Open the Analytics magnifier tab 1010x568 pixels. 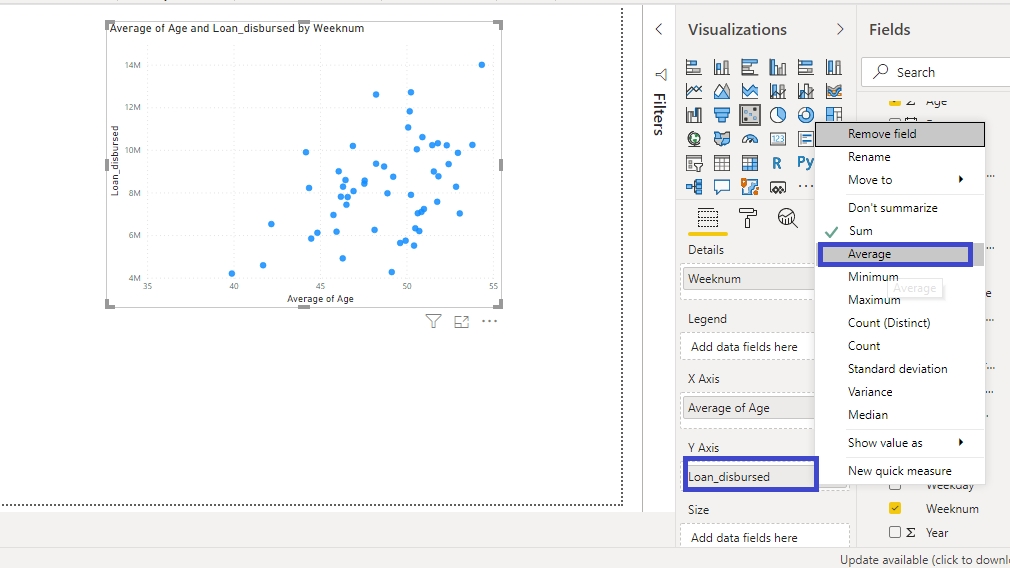[788, 217]
